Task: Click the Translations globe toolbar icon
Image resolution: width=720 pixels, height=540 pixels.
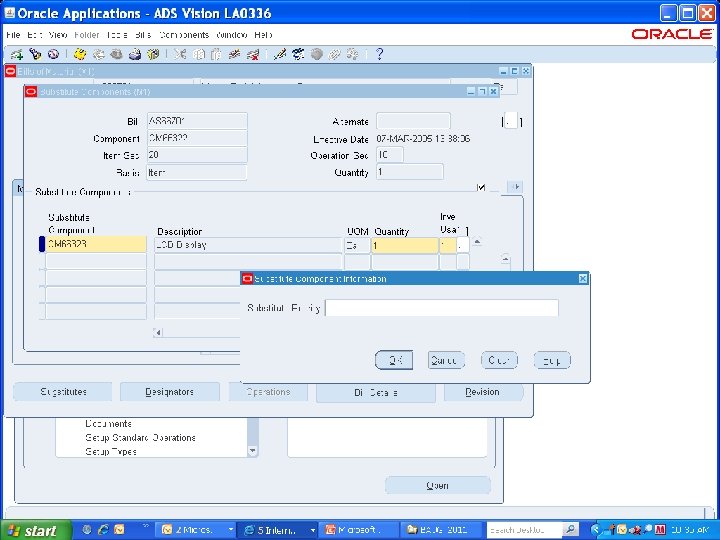Action: pyautogui.click(x=316, y=55)
